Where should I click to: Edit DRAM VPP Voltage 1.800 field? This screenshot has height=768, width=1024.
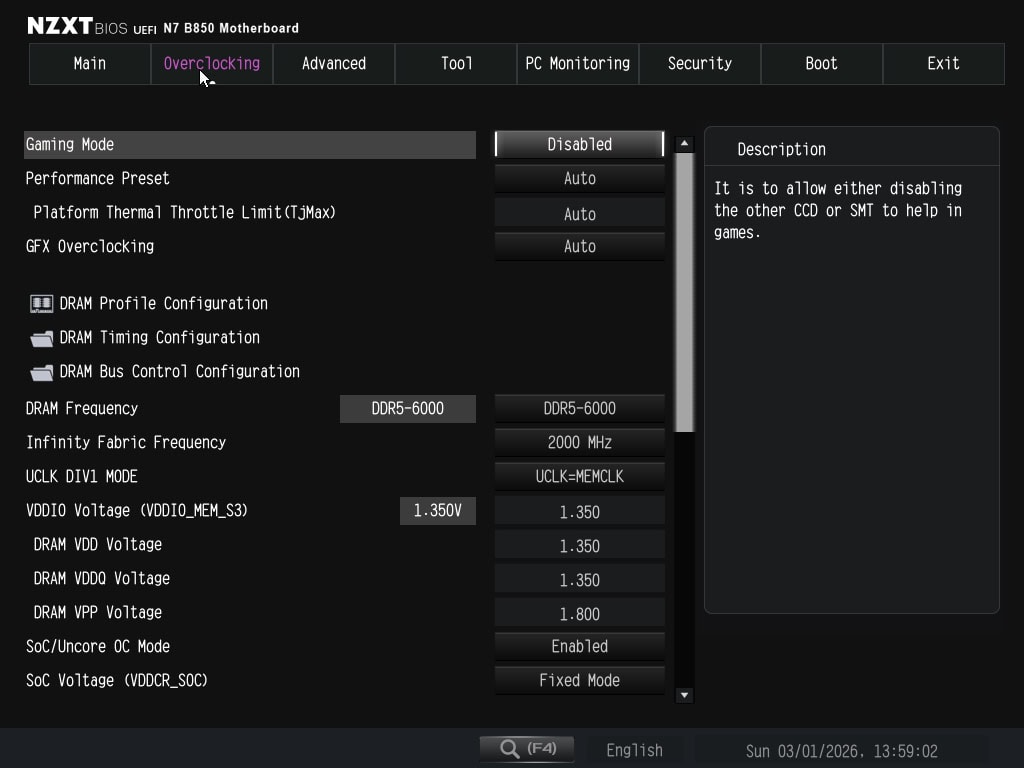coord(579,613)
